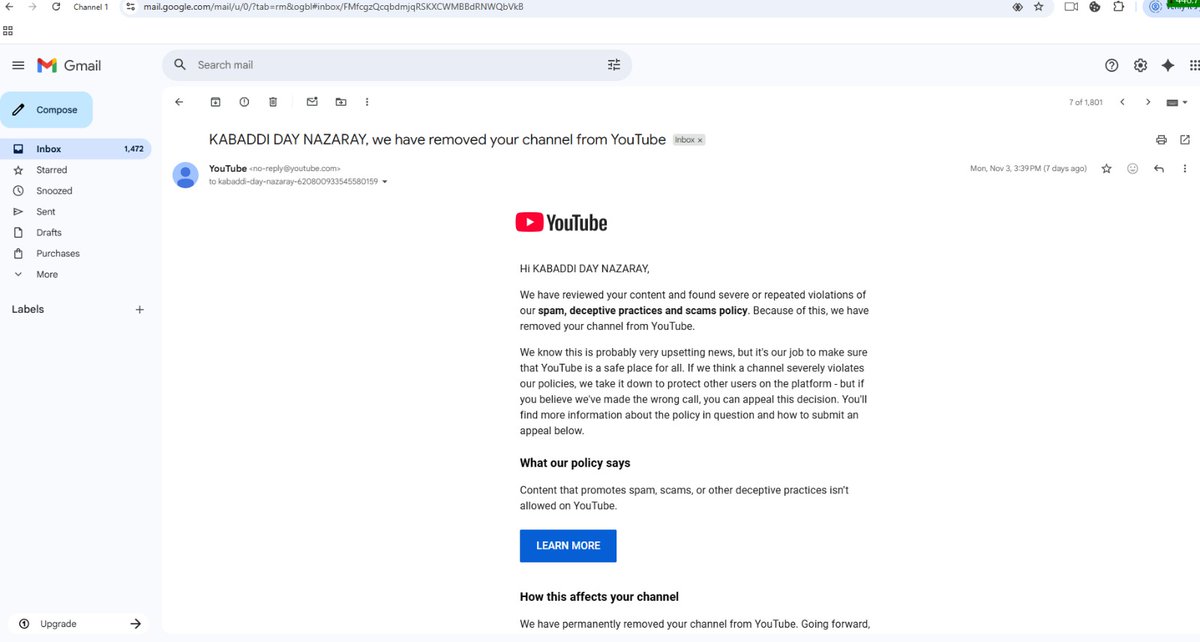Open the More actions three-dot menu
The image size is (1200, 642).
(367, 102)
